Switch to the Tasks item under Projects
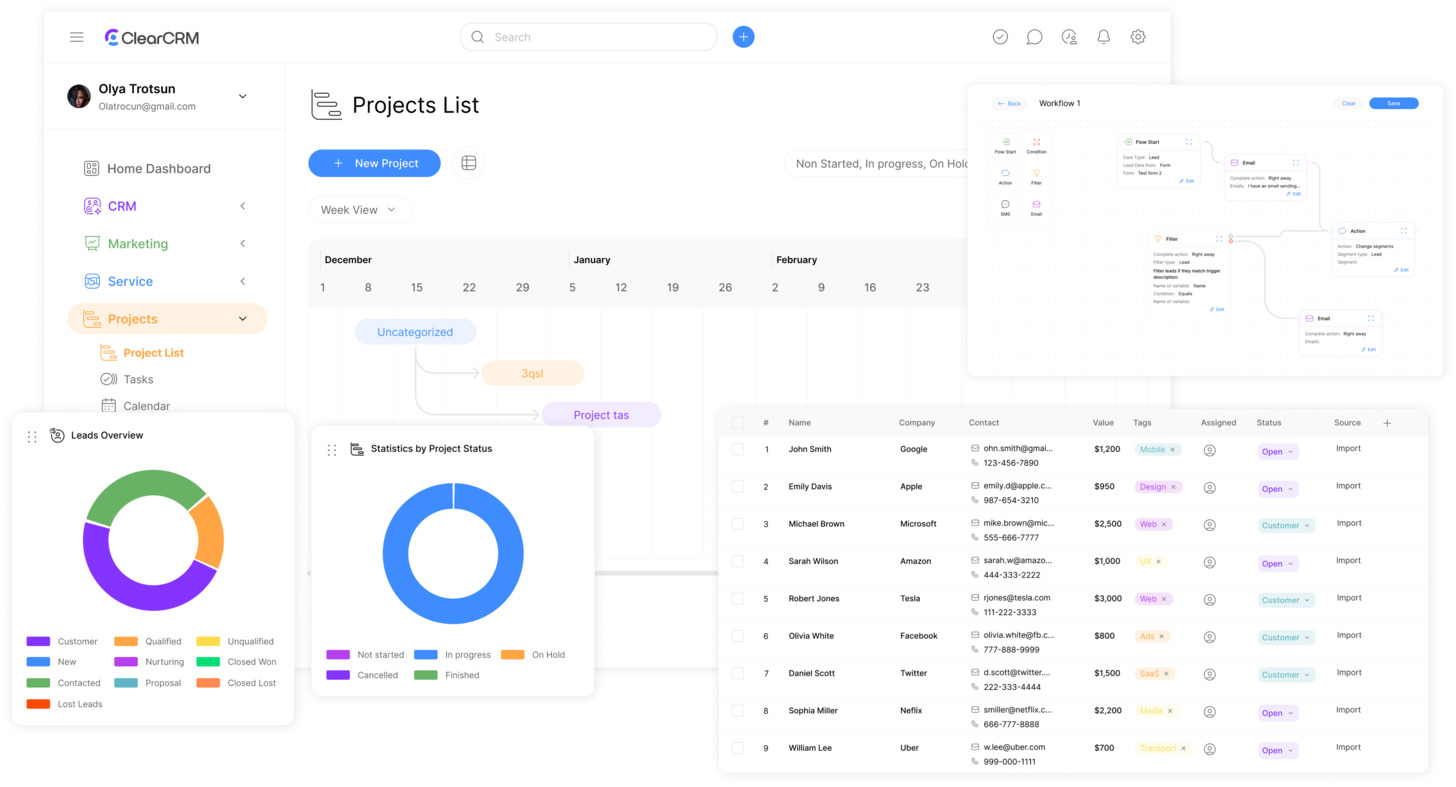The height and width of the screenshot is (787, 1456). coord(138,379)
